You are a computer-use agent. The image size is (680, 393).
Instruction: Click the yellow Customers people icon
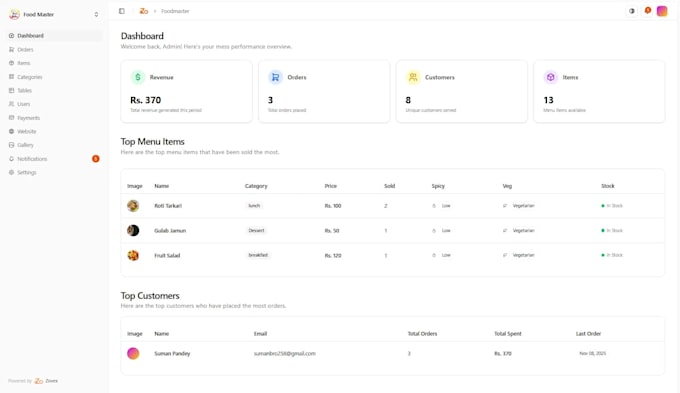(413, 77)
